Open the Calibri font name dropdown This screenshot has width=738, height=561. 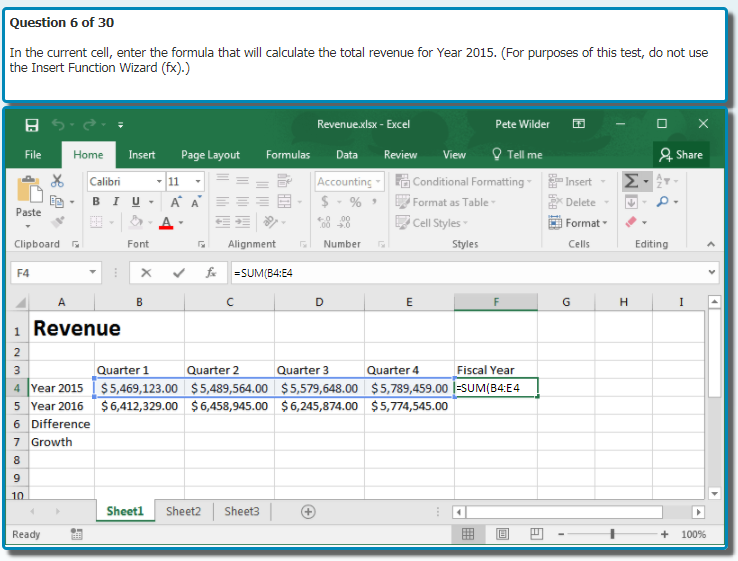(x=158, y=181)
